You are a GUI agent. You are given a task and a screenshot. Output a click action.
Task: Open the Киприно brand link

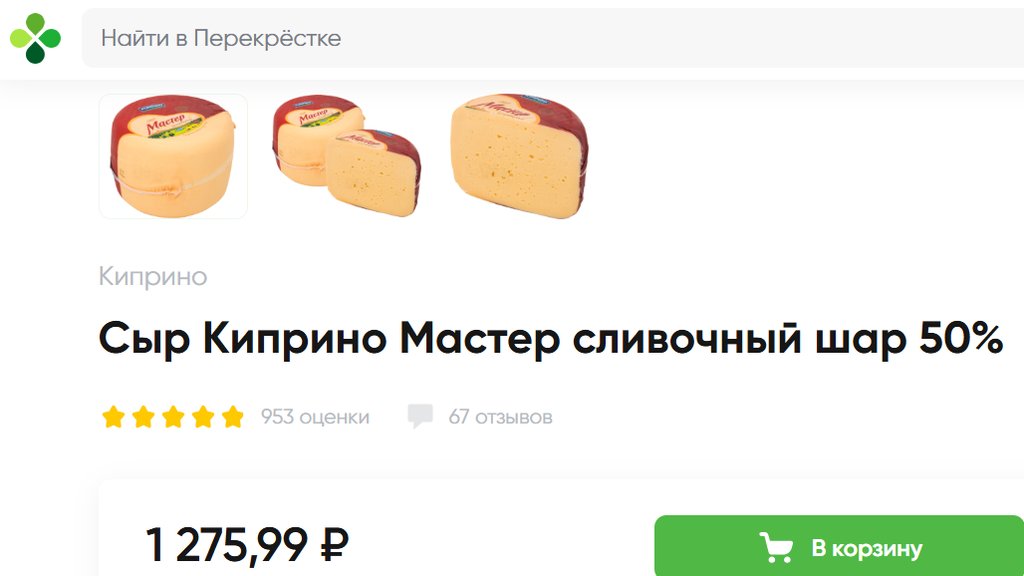pos(153,276)
